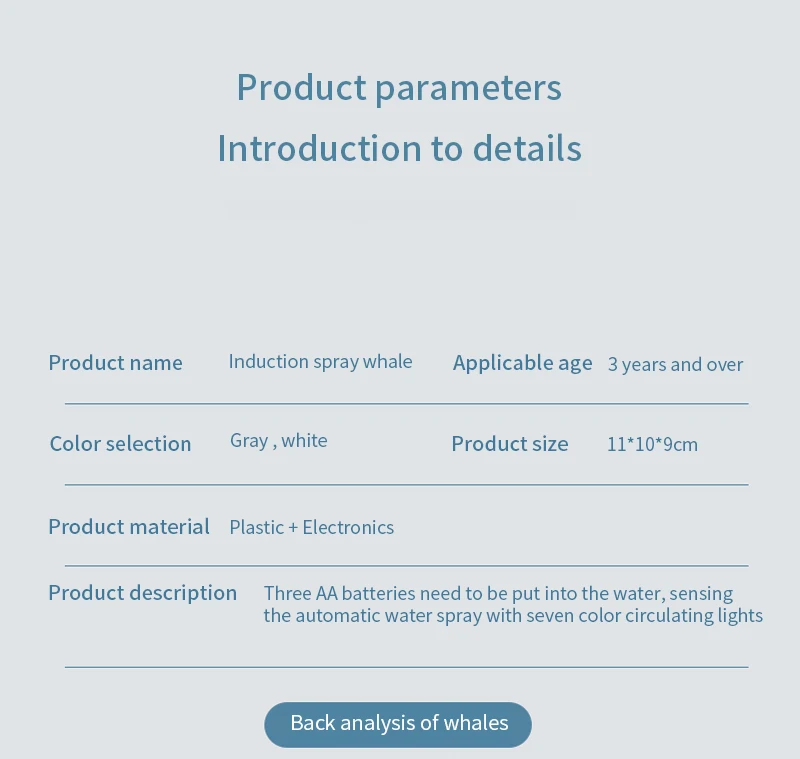Click the Color selection label
Screen dimensions: 800x759
120,444
